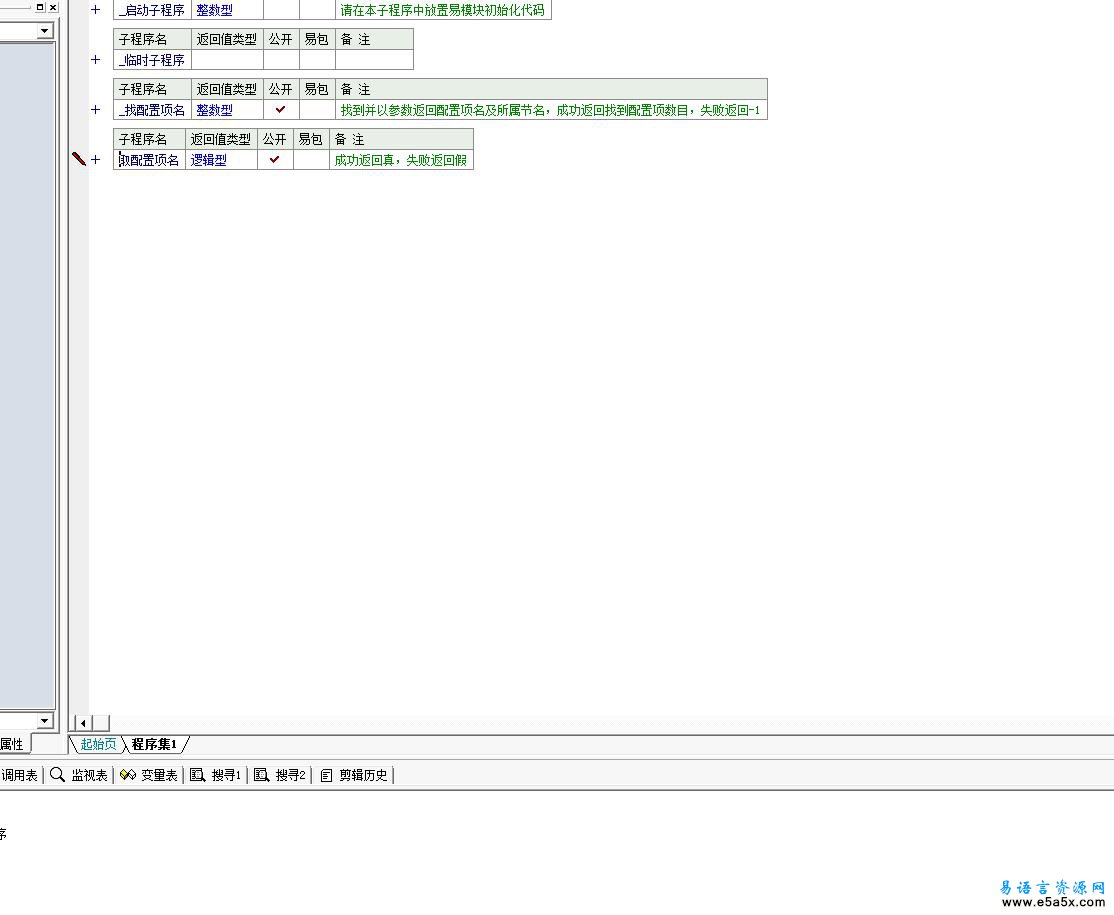Toggle the 公开 checkmark for 取配置项名
The height and width of the screenshot is (915, 1114).
[275, 160]
